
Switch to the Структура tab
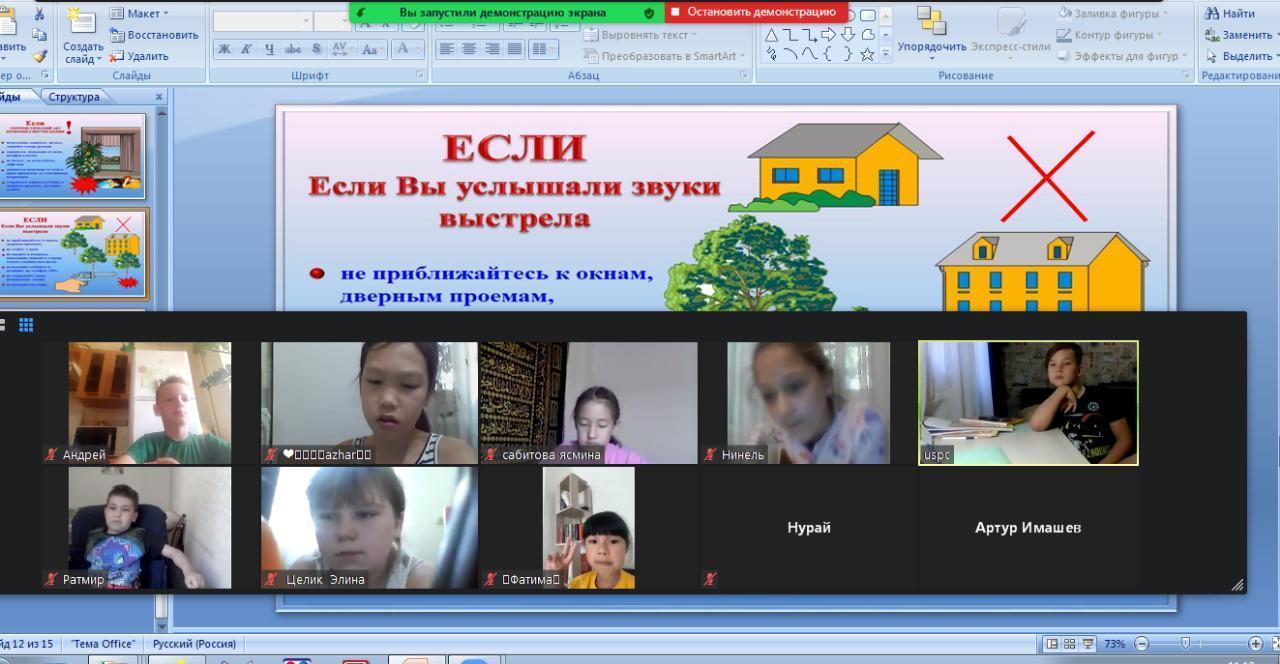click(x=74, y=97)
